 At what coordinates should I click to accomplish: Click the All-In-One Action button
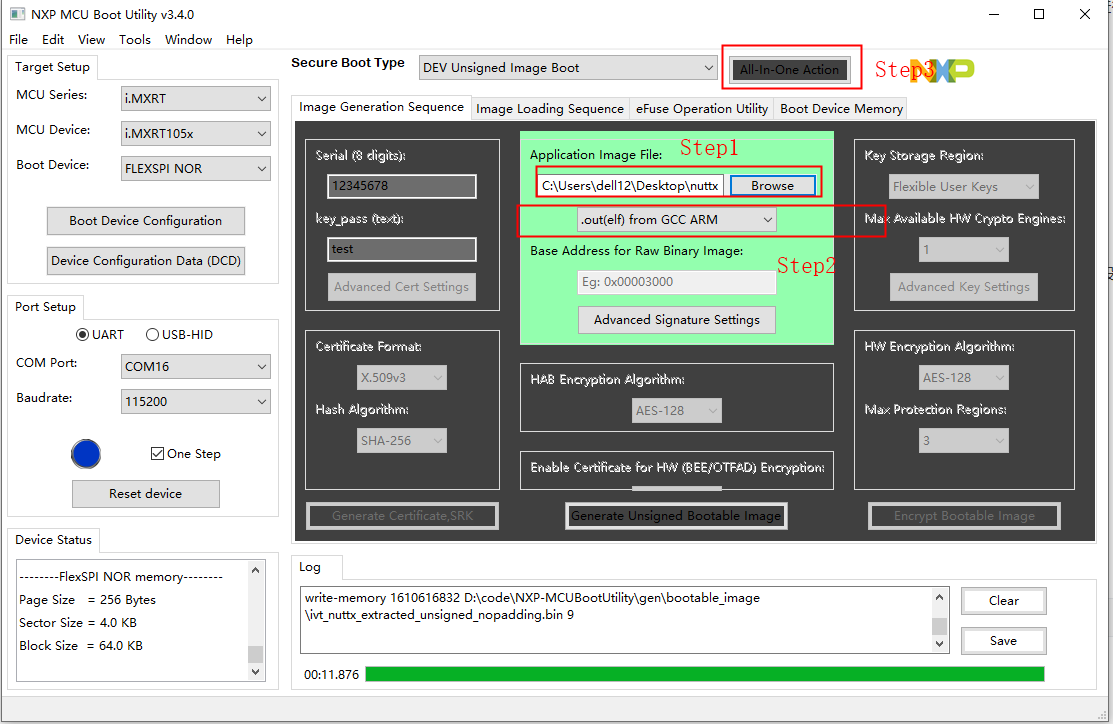click(x=789, y=70)
